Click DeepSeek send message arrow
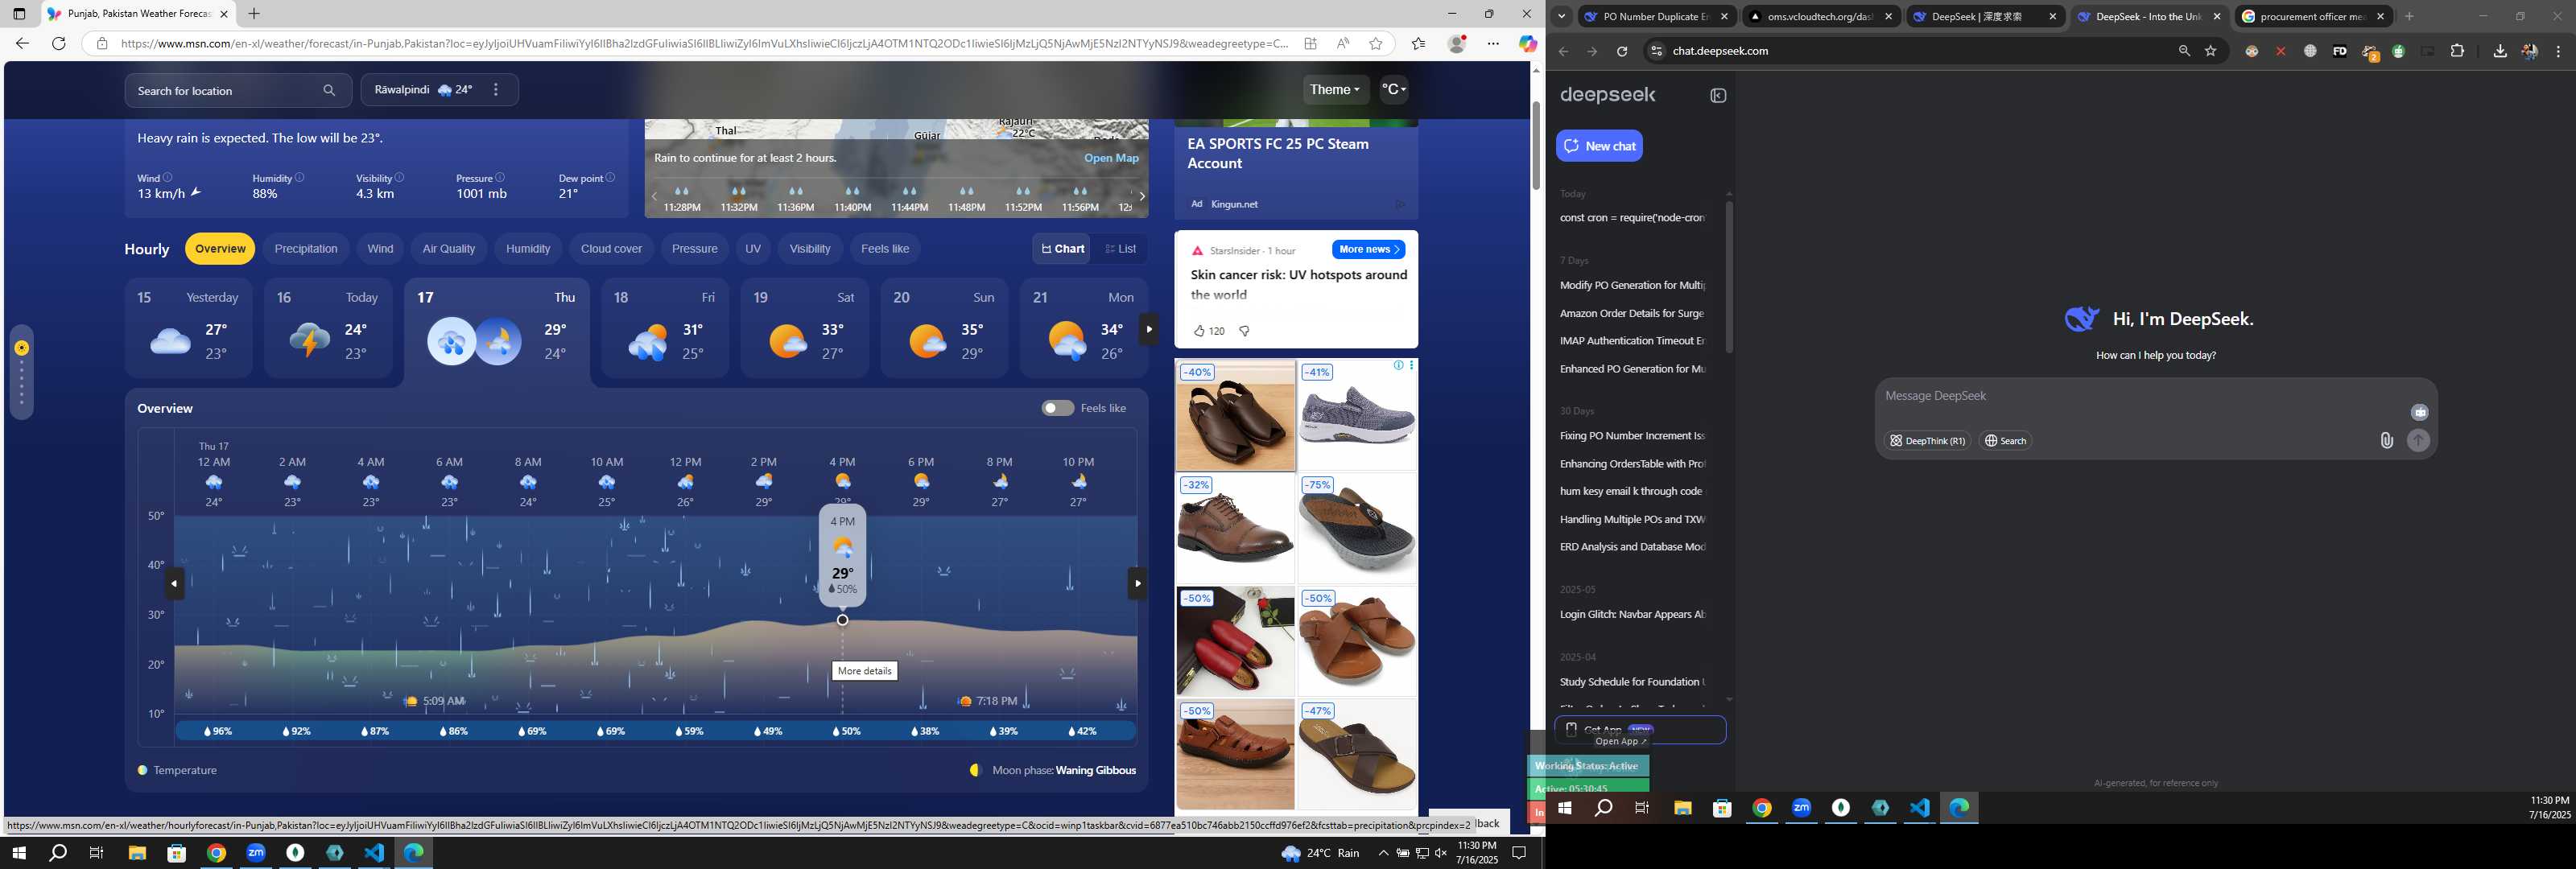The image size is (2576, 869). click(x=2418, y=441)
